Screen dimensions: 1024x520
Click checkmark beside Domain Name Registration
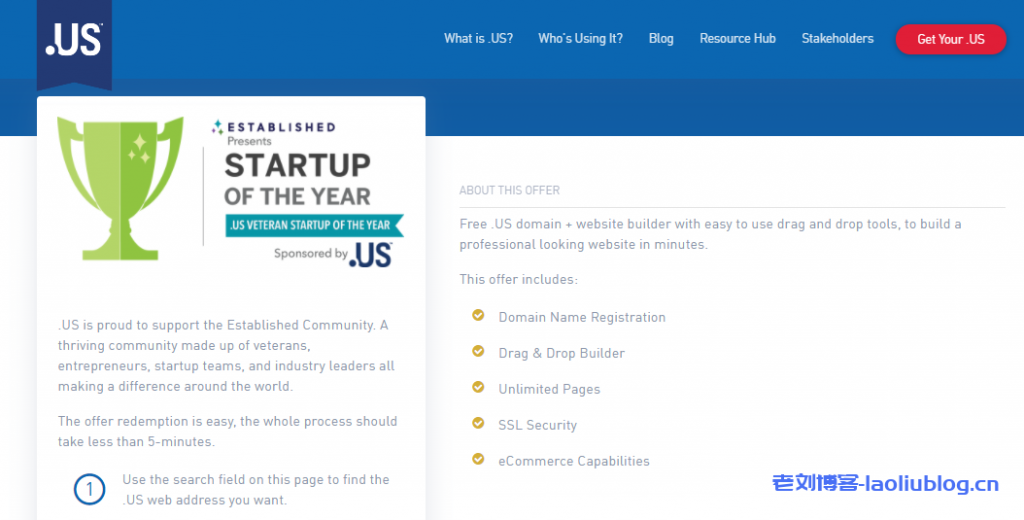pos(478,316)
